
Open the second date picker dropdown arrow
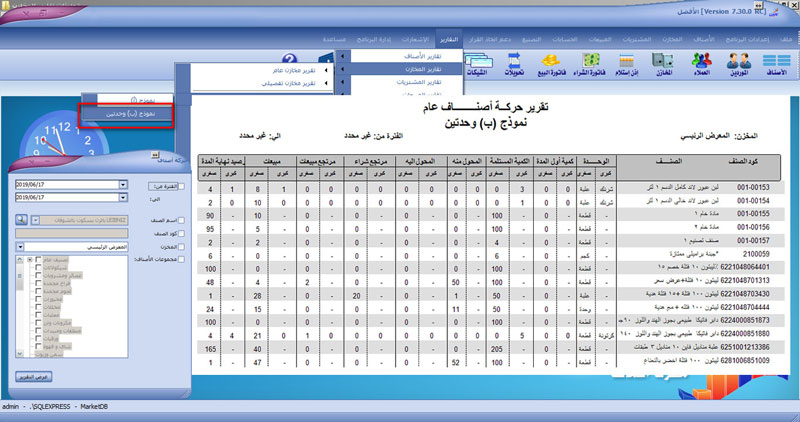click(x=123, y=197)
